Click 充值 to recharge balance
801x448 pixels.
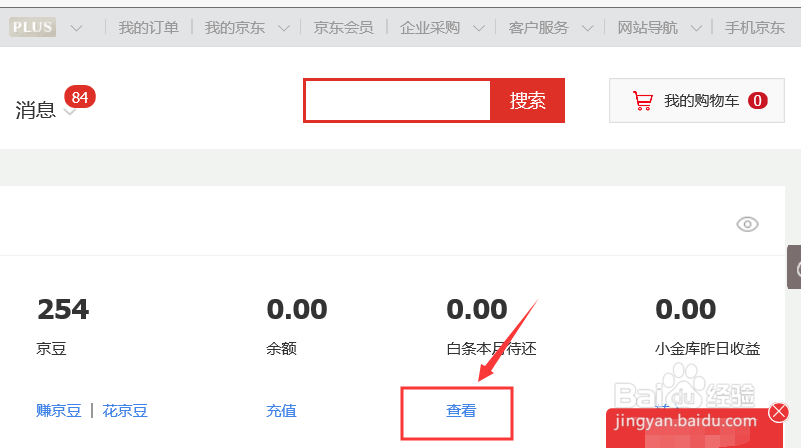(x=281, y=411)
